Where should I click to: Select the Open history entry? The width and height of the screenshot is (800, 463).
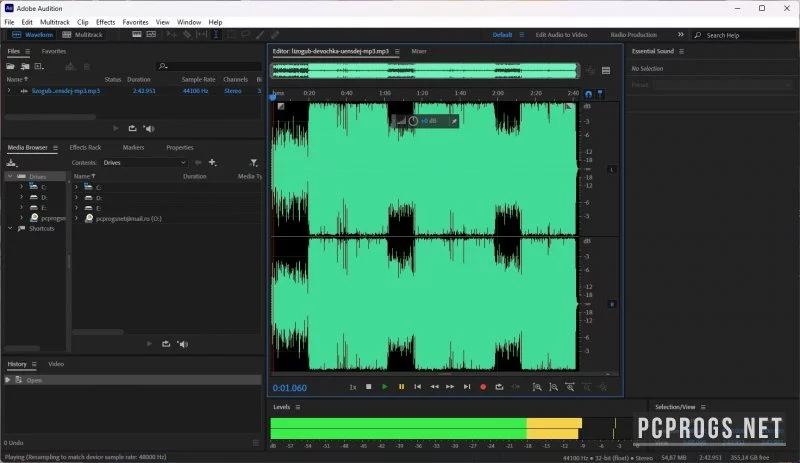pyautogui.click(x=133, y=380)
